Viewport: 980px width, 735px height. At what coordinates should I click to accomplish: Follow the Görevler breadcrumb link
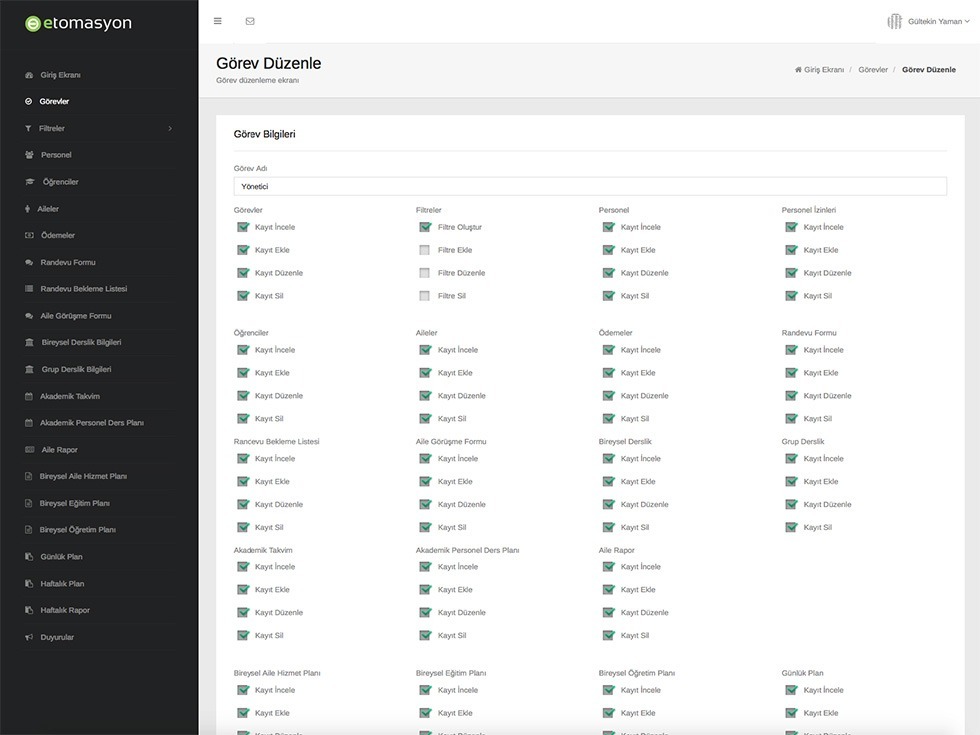tap(872, 69)
